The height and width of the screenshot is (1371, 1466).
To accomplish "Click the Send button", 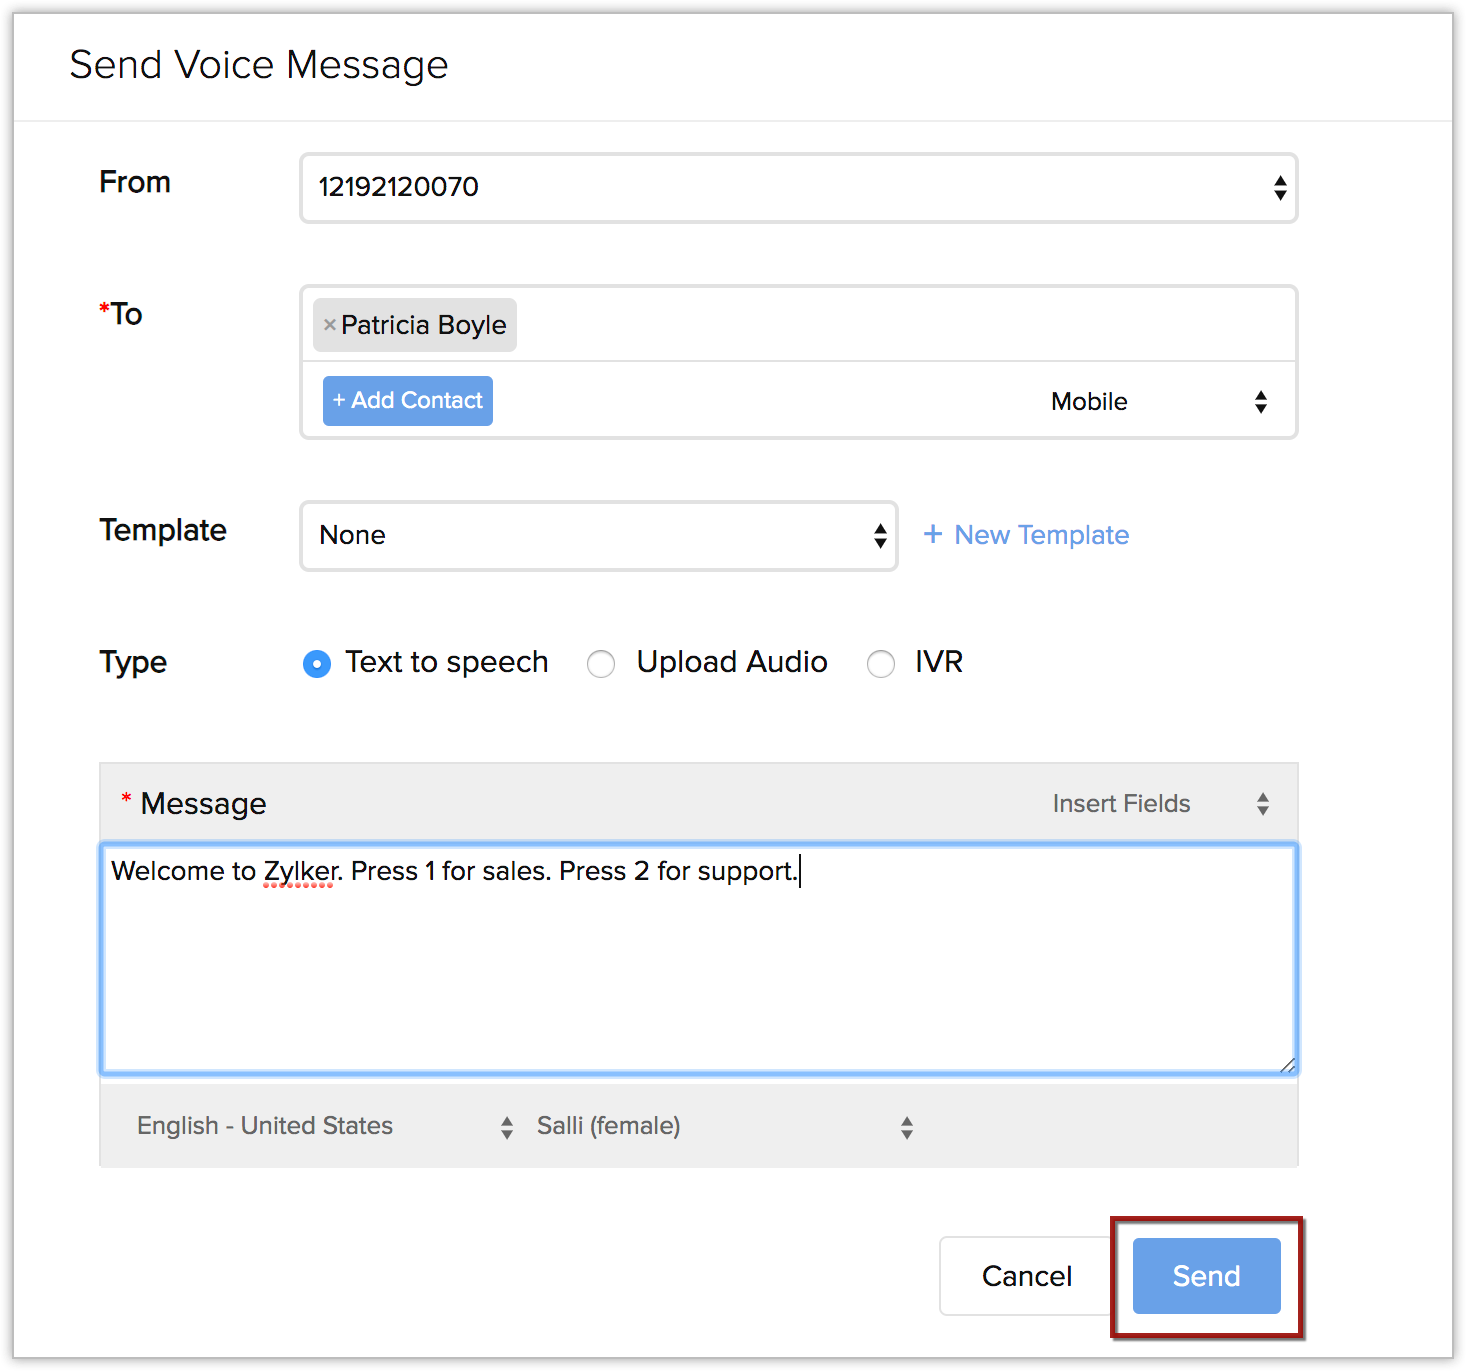I will 1206,1276.
